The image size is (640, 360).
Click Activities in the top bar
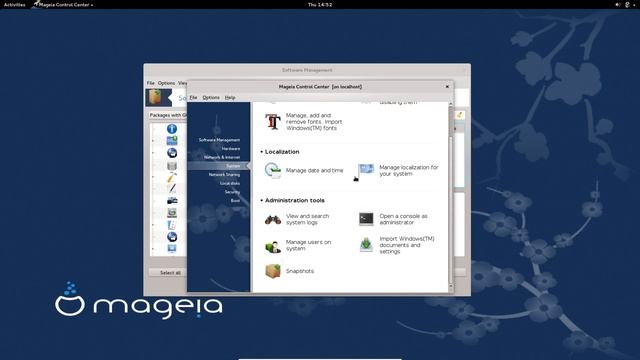[x=14, y=4]
